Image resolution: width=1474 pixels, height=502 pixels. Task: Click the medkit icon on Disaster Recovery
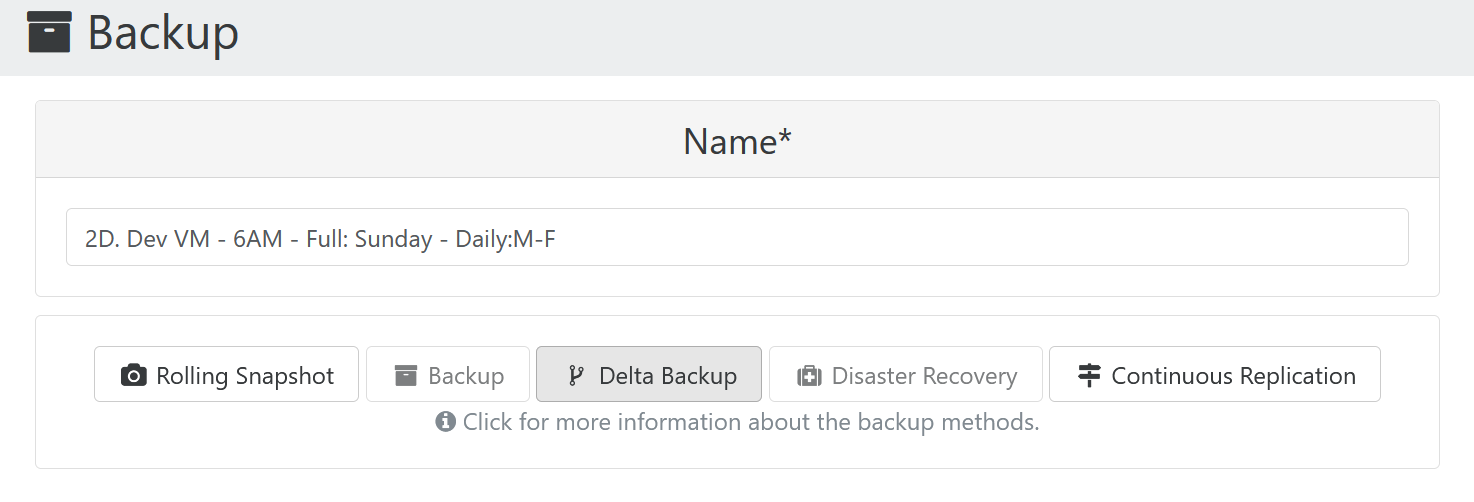coord(808,376)
